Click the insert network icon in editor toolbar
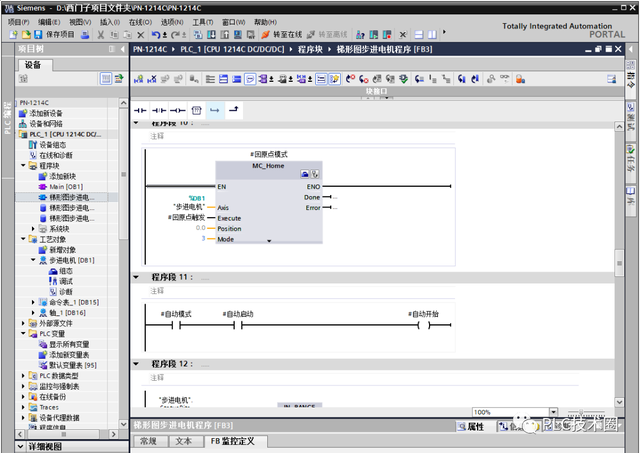This screenshot has width=640, height=453. point(138,79)
